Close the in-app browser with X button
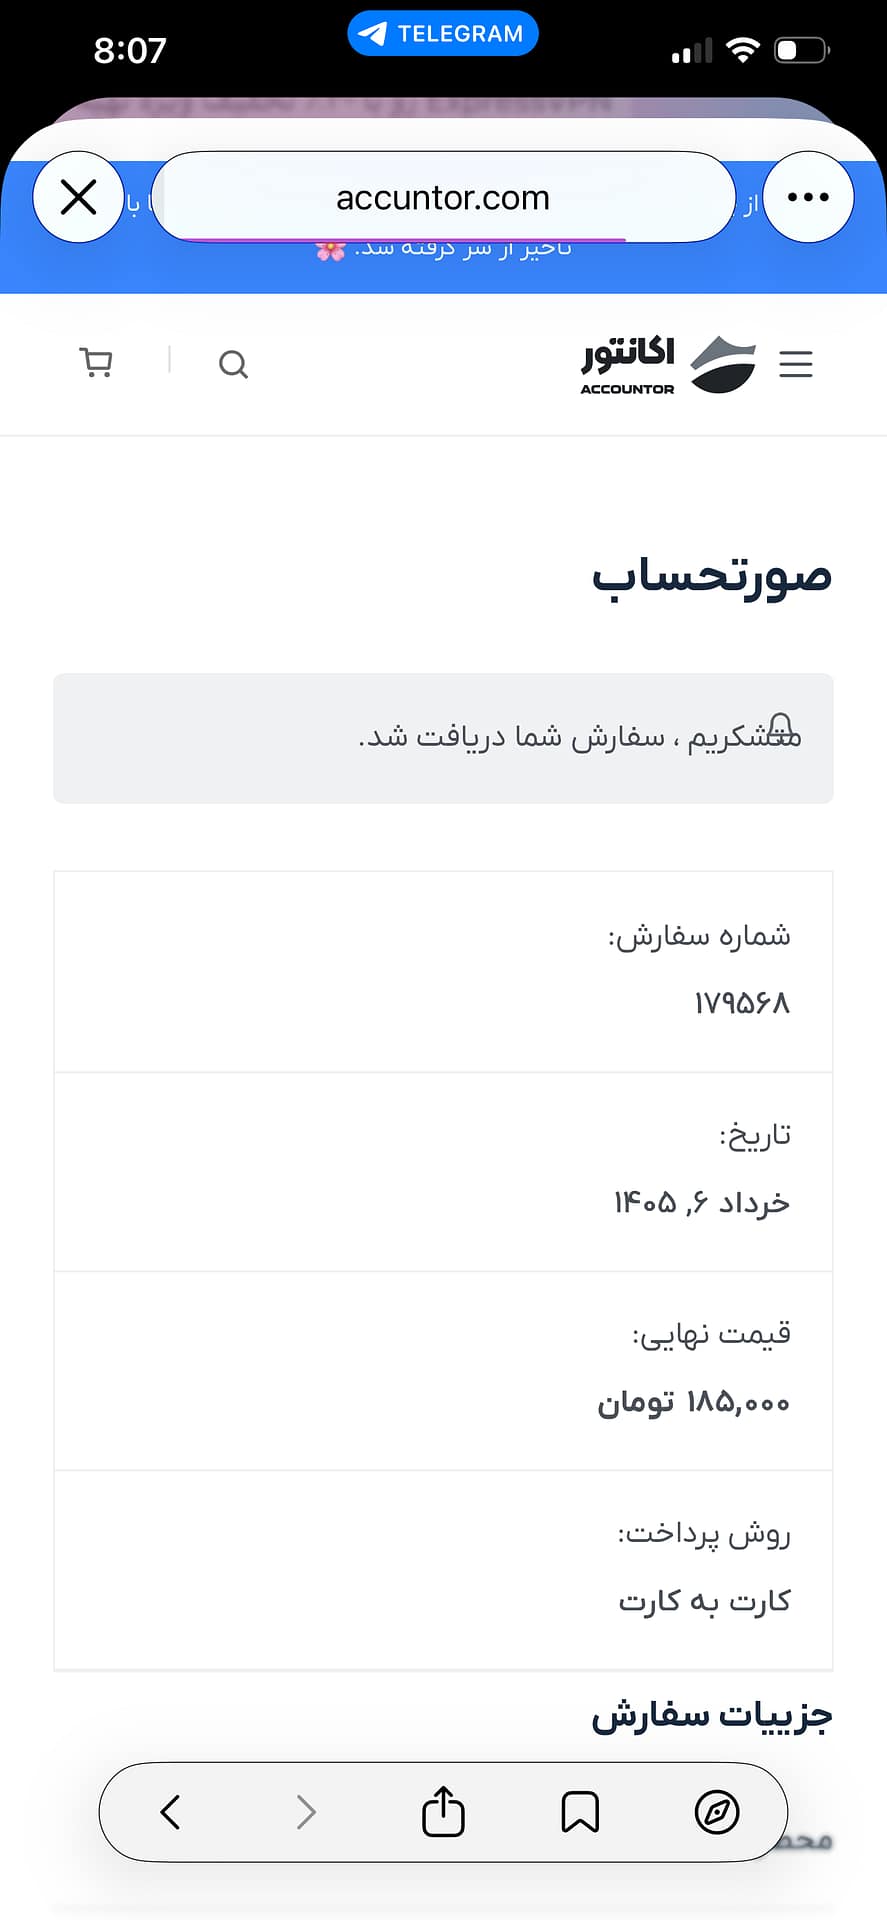Viewport: 887px width, 1920px height. [x=78, y=197]
